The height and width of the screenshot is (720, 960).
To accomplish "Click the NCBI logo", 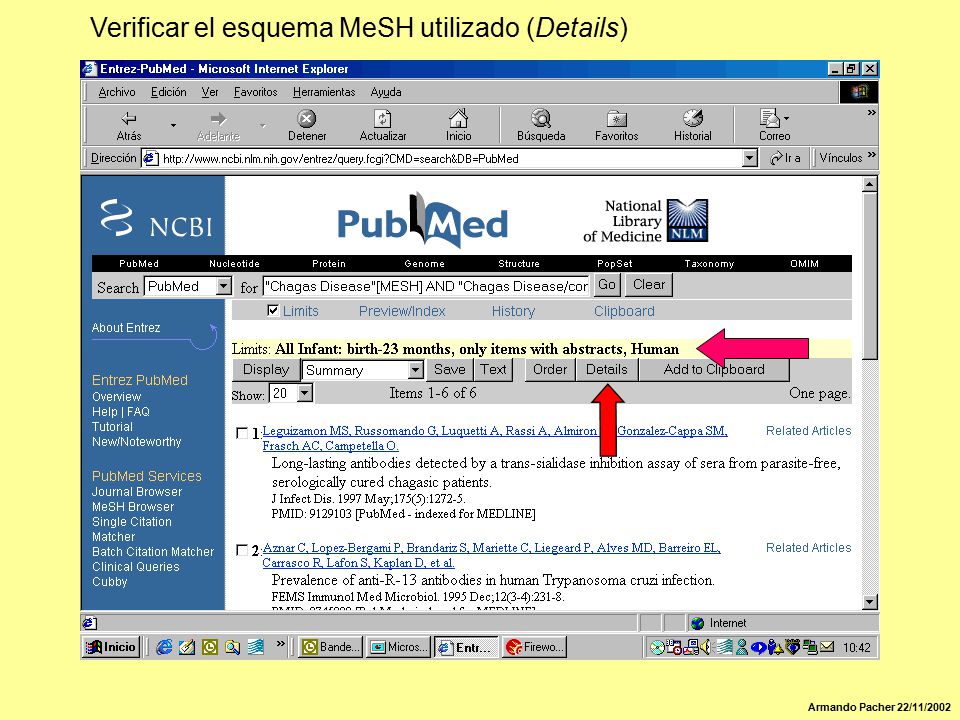I will (157, 219).
